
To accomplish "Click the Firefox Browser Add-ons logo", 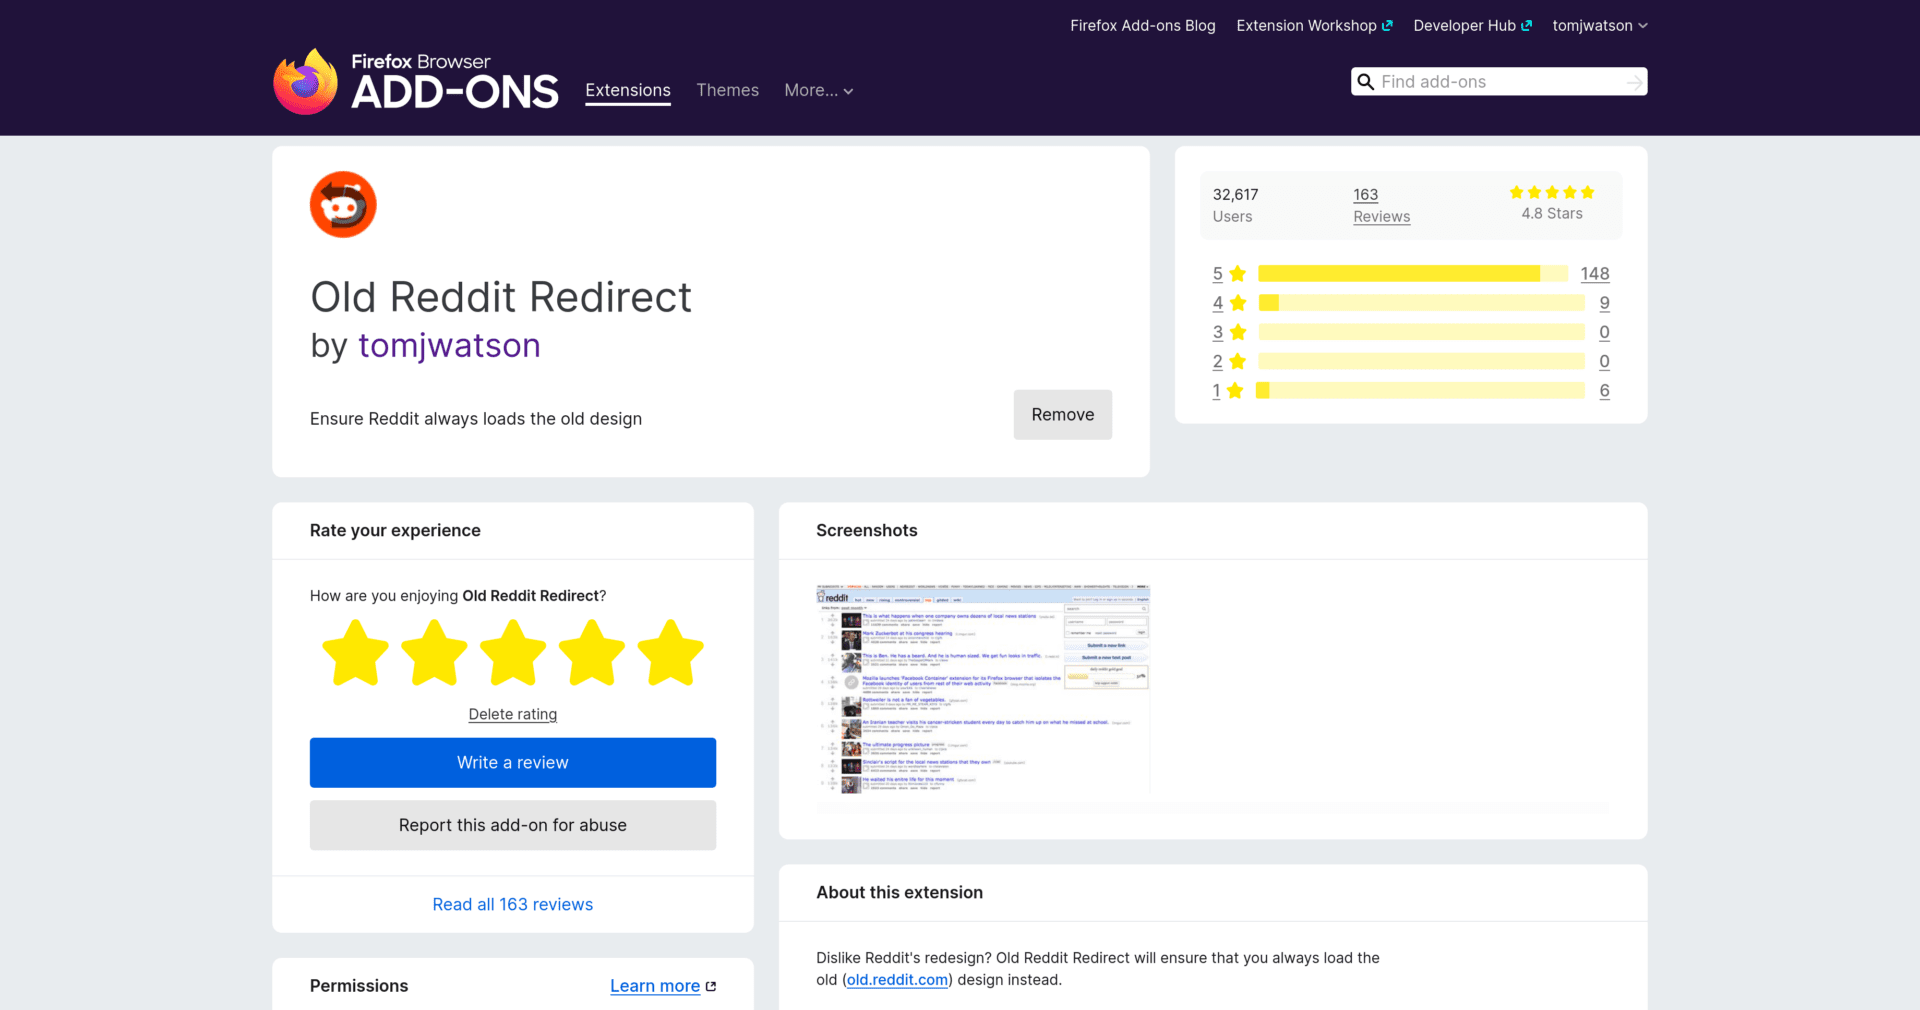I will [x=416, y=82].
